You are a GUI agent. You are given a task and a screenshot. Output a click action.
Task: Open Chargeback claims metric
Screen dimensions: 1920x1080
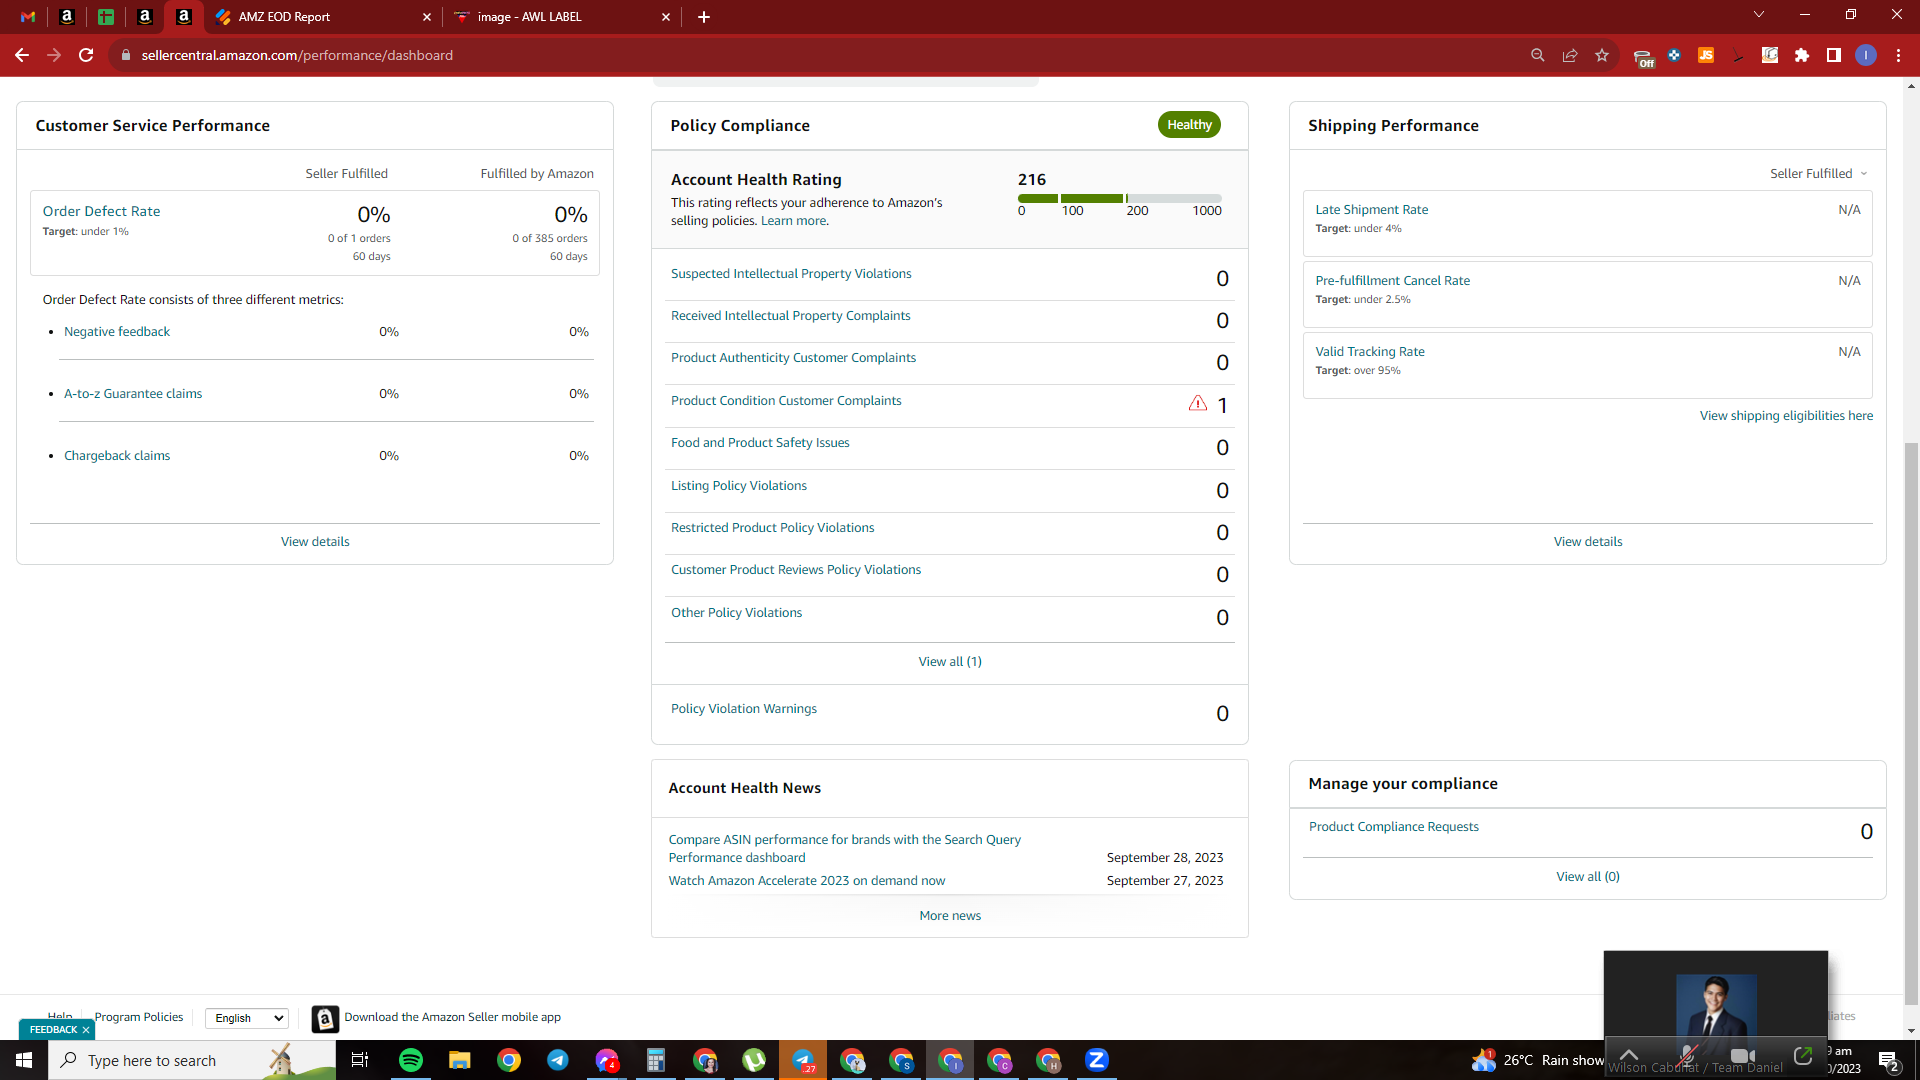coord(117,456)
